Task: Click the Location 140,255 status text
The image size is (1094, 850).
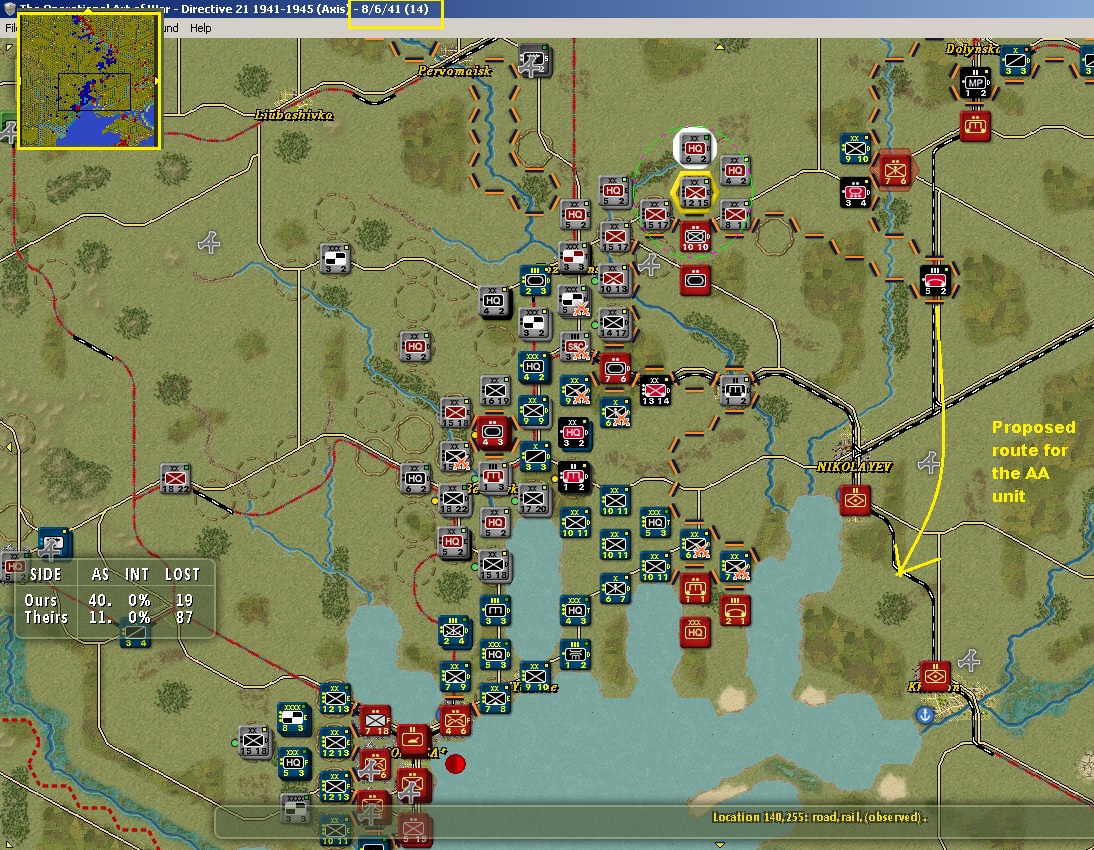Action: (819, 817)
